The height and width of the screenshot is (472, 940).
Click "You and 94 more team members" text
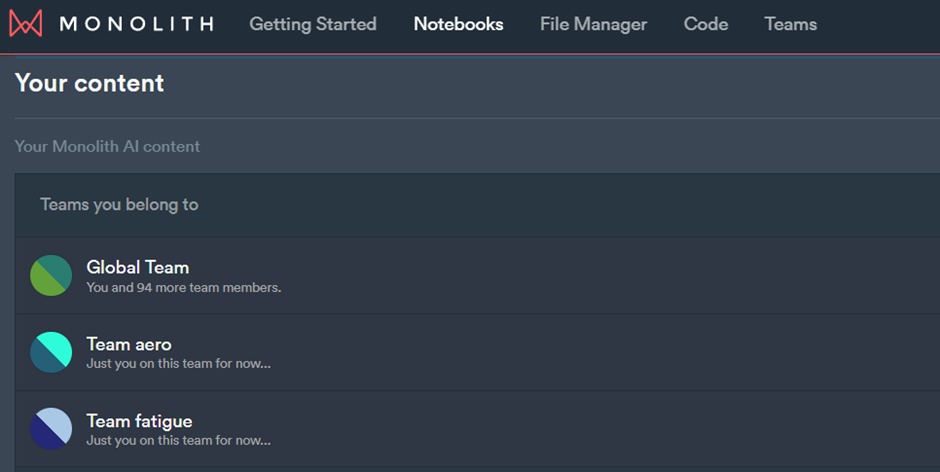(183, 288)
